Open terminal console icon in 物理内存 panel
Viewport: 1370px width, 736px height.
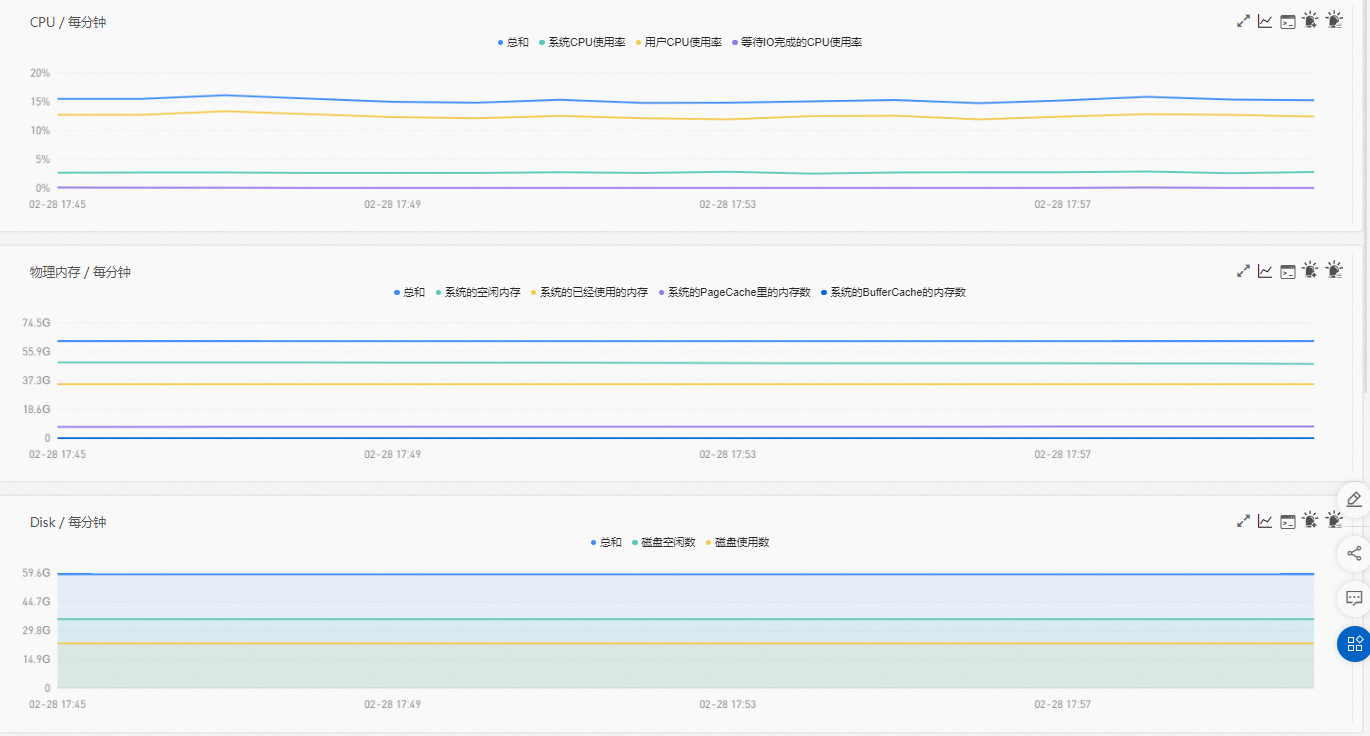pyautogui.click(x=1288, y=271)
